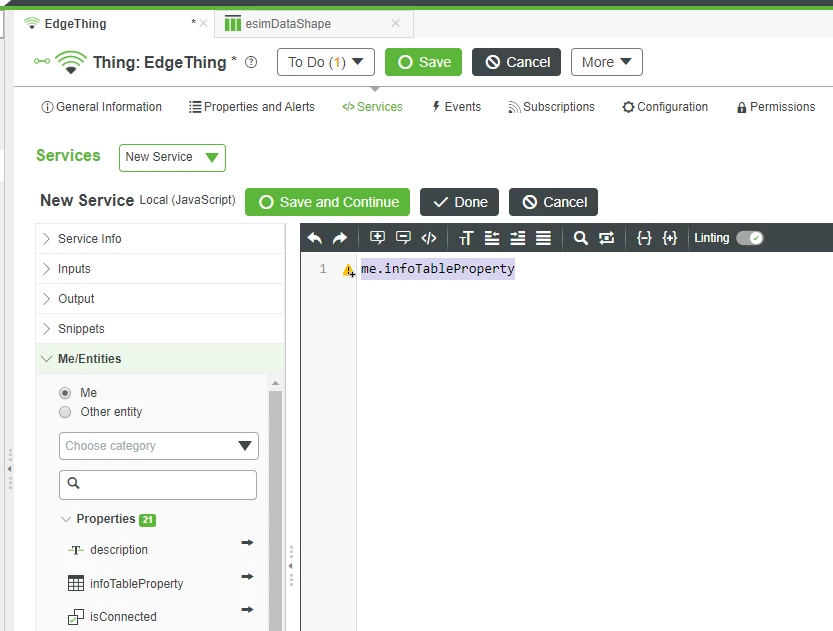Close the EdgeThing tab
The width and height of the screenshot is (833, 631).
coord(203,23)
